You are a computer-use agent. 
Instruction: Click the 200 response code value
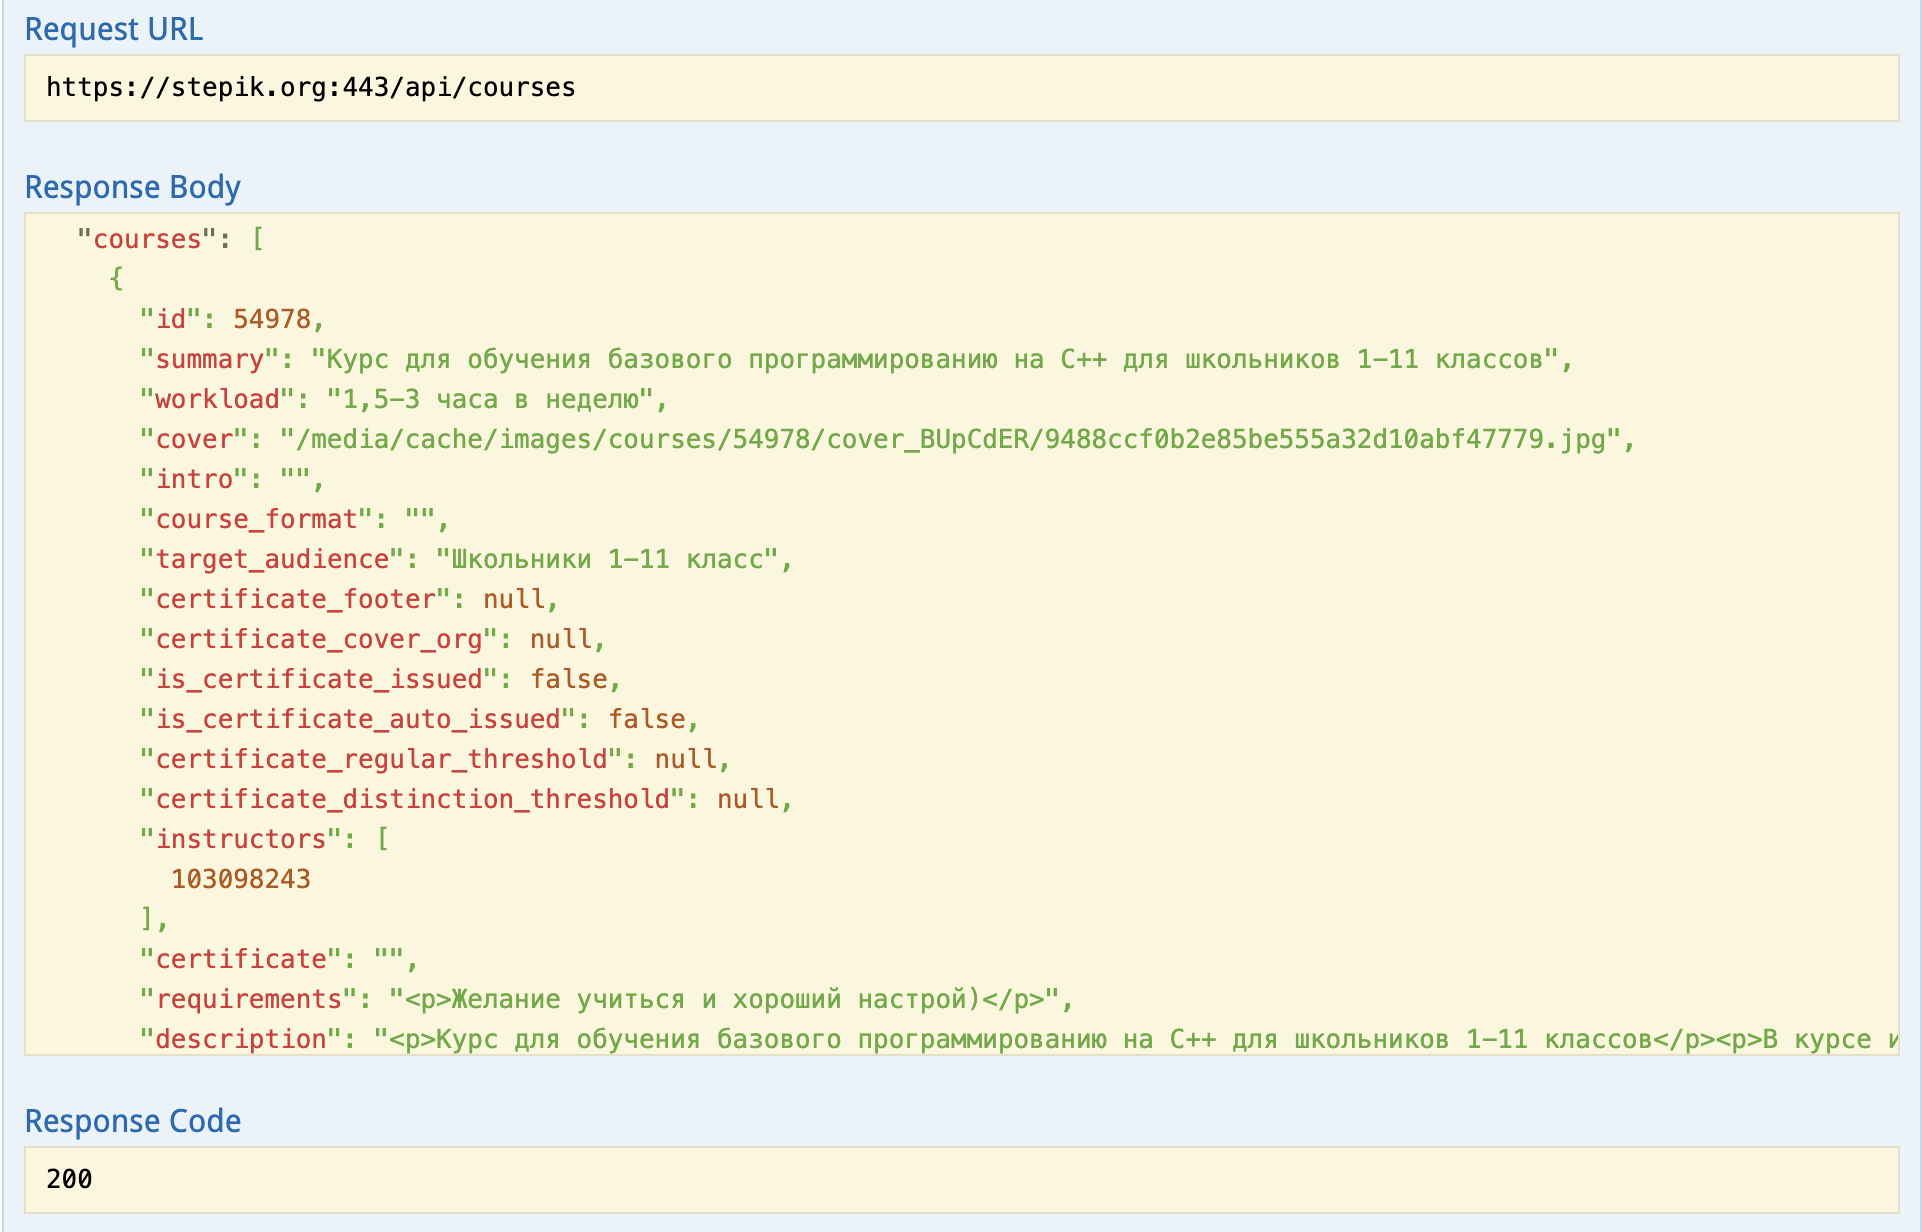pyautogui.click(x=69, y=1179)
